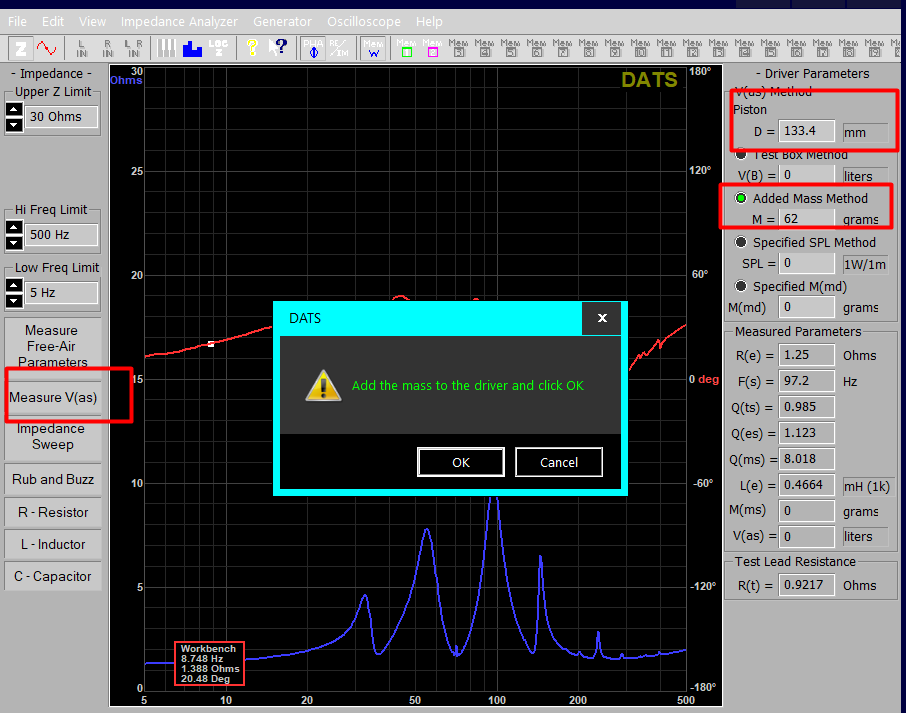
Task: Click the piston diameter D field
Action: [x=806, y=131]
